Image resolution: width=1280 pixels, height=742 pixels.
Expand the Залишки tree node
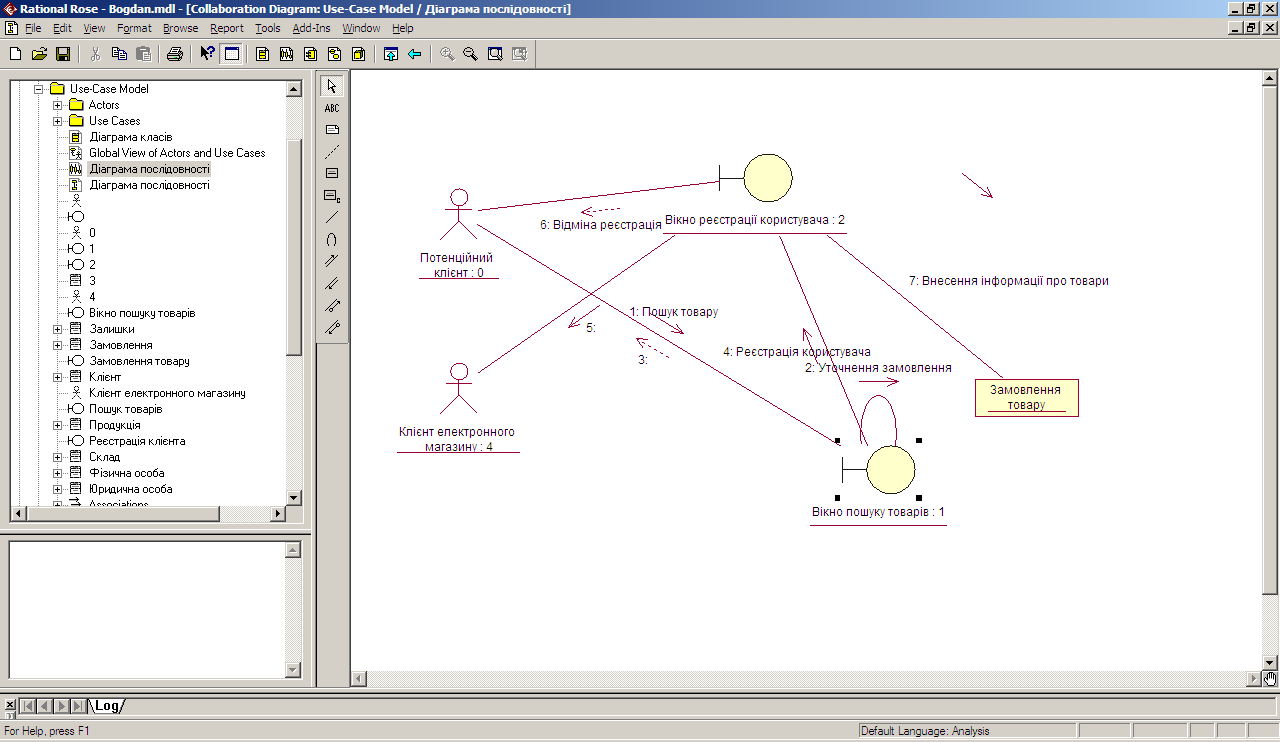[57, 329]
